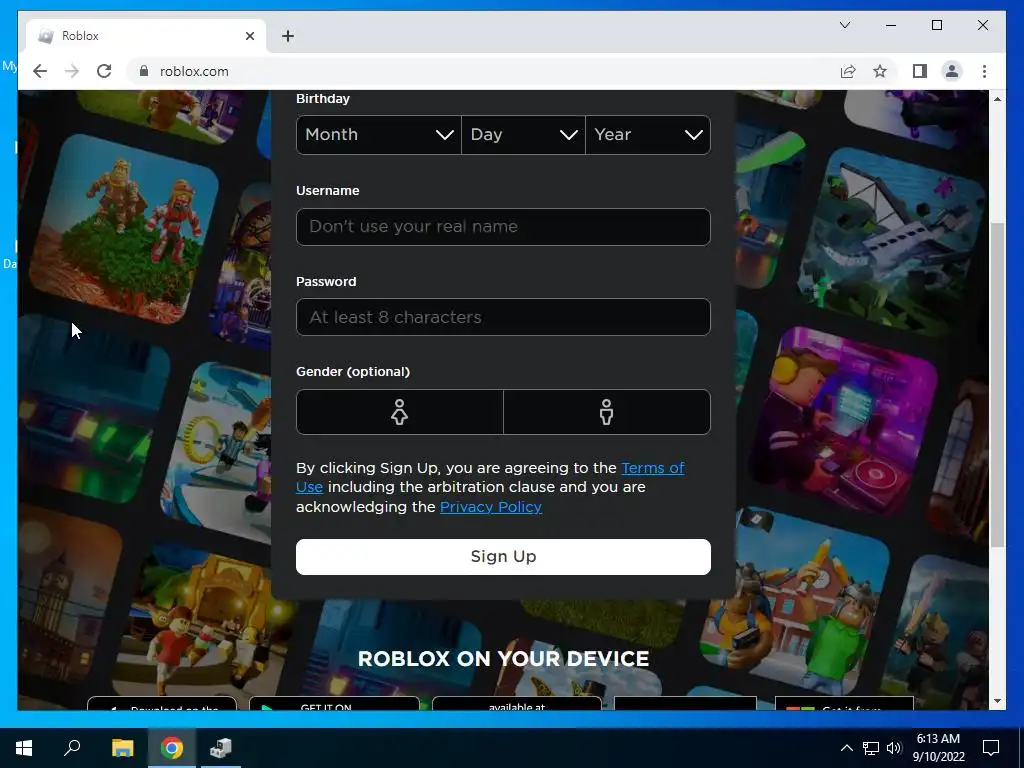
Task: Open the Windows Start menu
Action: 24,748
